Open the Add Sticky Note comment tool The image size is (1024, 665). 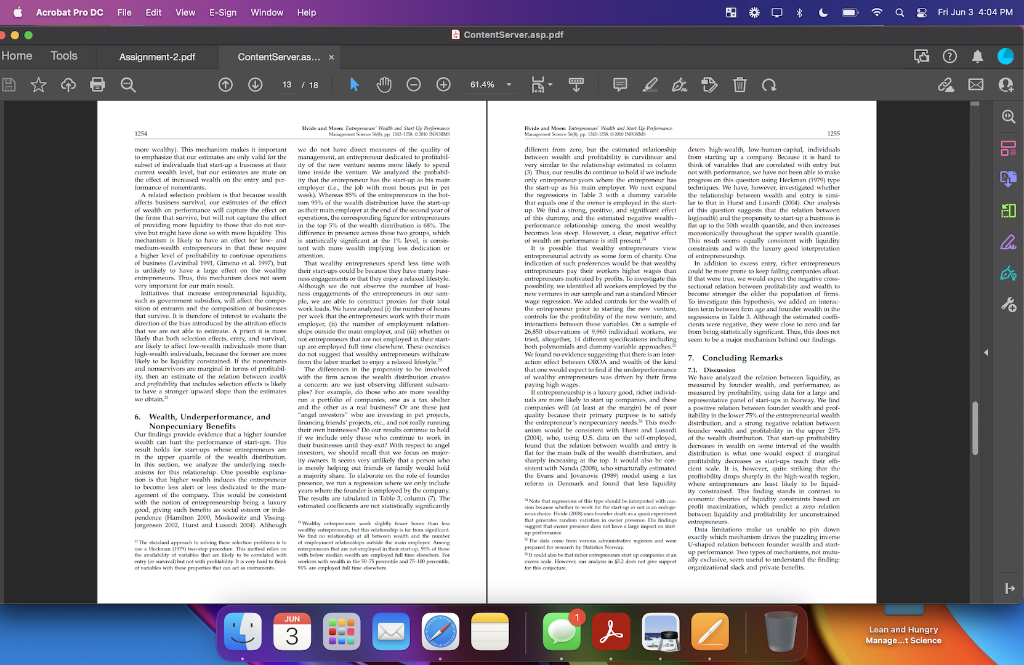[x=622, y=84]
